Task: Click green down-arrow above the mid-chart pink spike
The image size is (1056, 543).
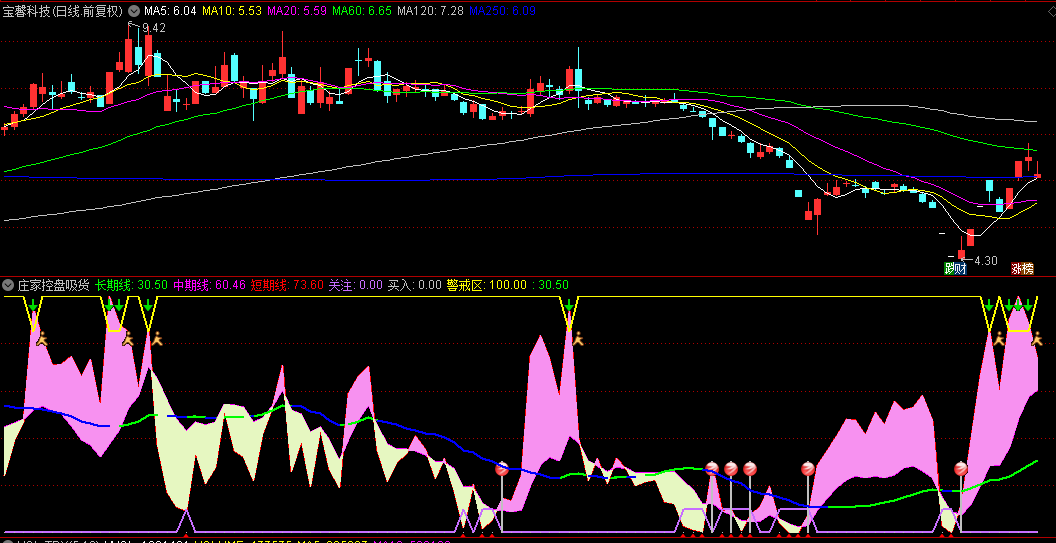Action: point(569,308)
